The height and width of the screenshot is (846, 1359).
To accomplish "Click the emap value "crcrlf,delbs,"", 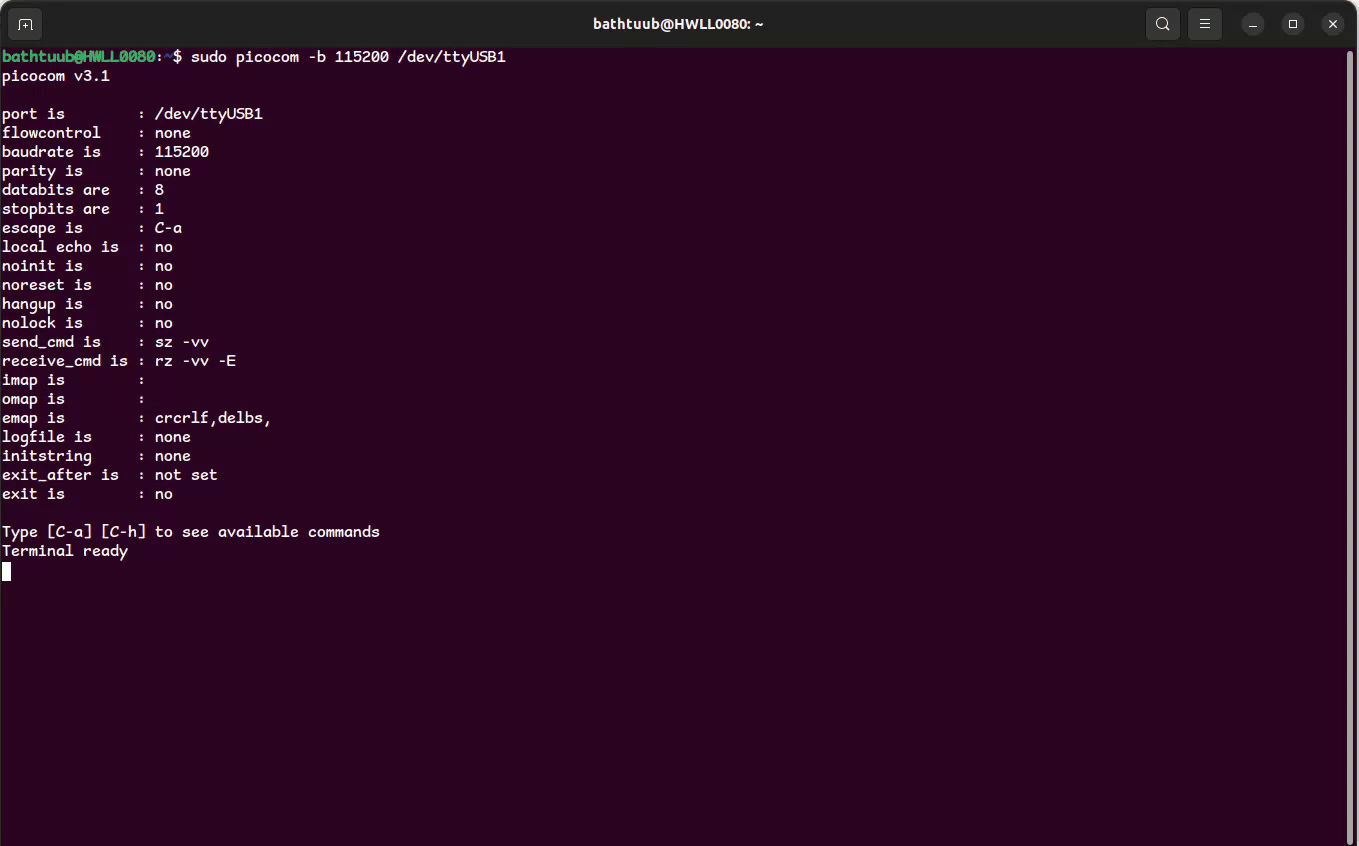I will [x=213, y=418].
